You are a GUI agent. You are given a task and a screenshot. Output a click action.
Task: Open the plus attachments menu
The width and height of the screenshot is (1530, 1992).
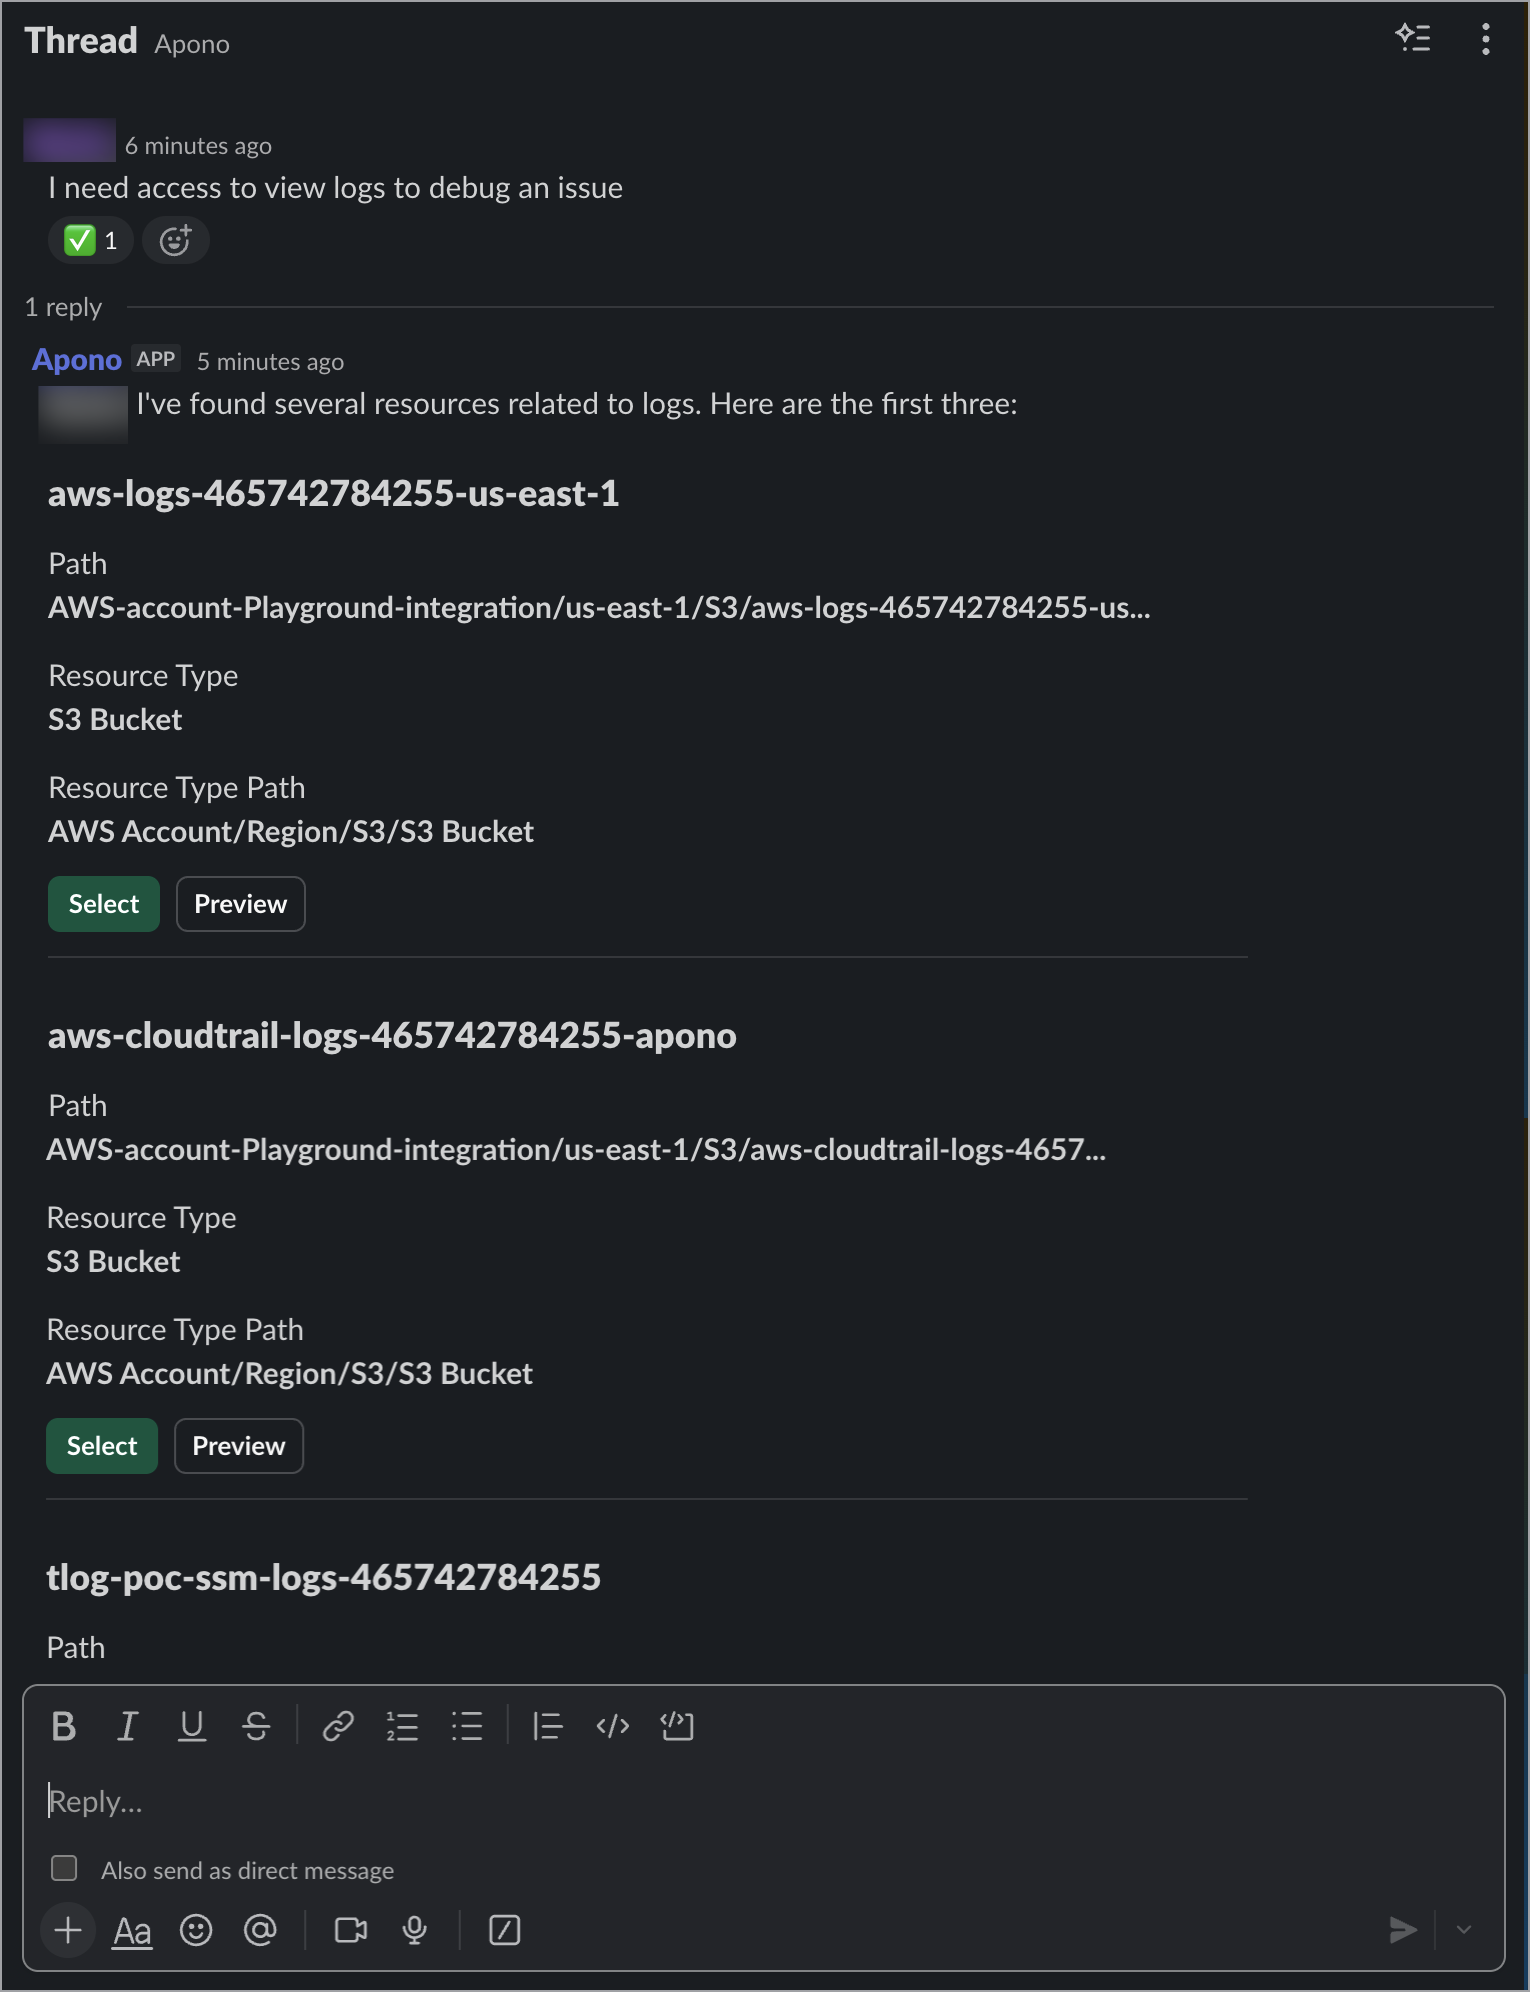point(68,1930)
